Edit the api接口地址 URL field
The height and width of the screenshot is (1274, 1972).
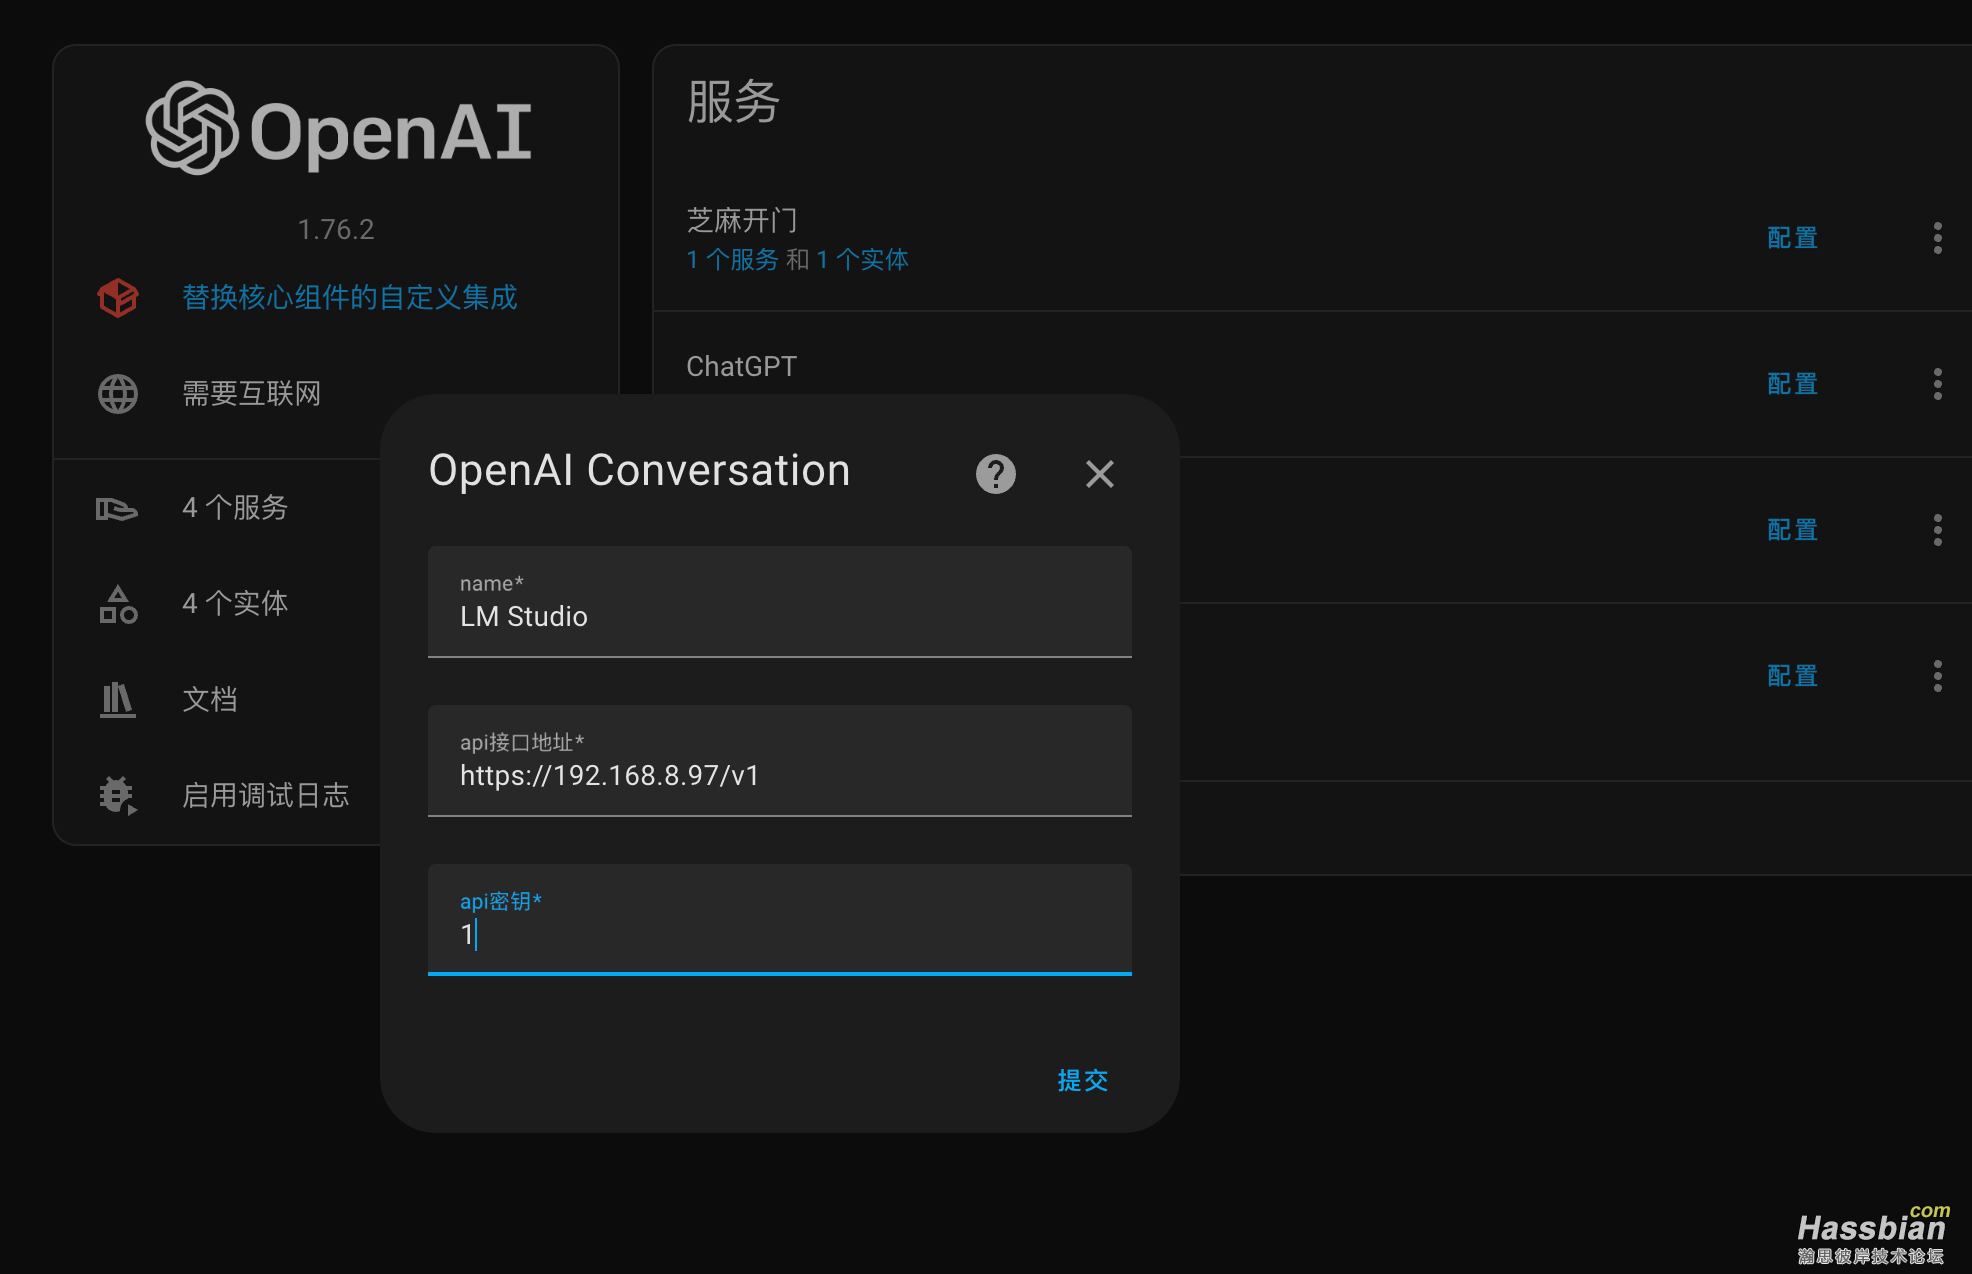click(x=779, y=760)
